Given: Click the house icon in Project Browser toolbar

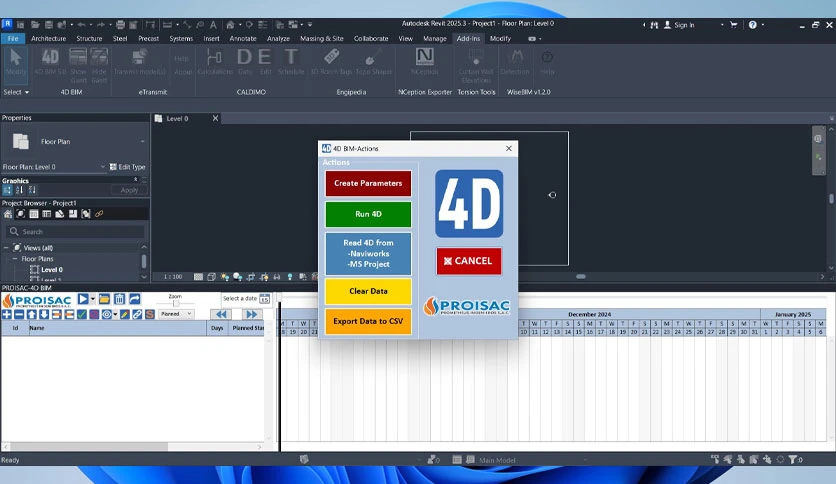Looking at the screenshot, I should (7, 214).
